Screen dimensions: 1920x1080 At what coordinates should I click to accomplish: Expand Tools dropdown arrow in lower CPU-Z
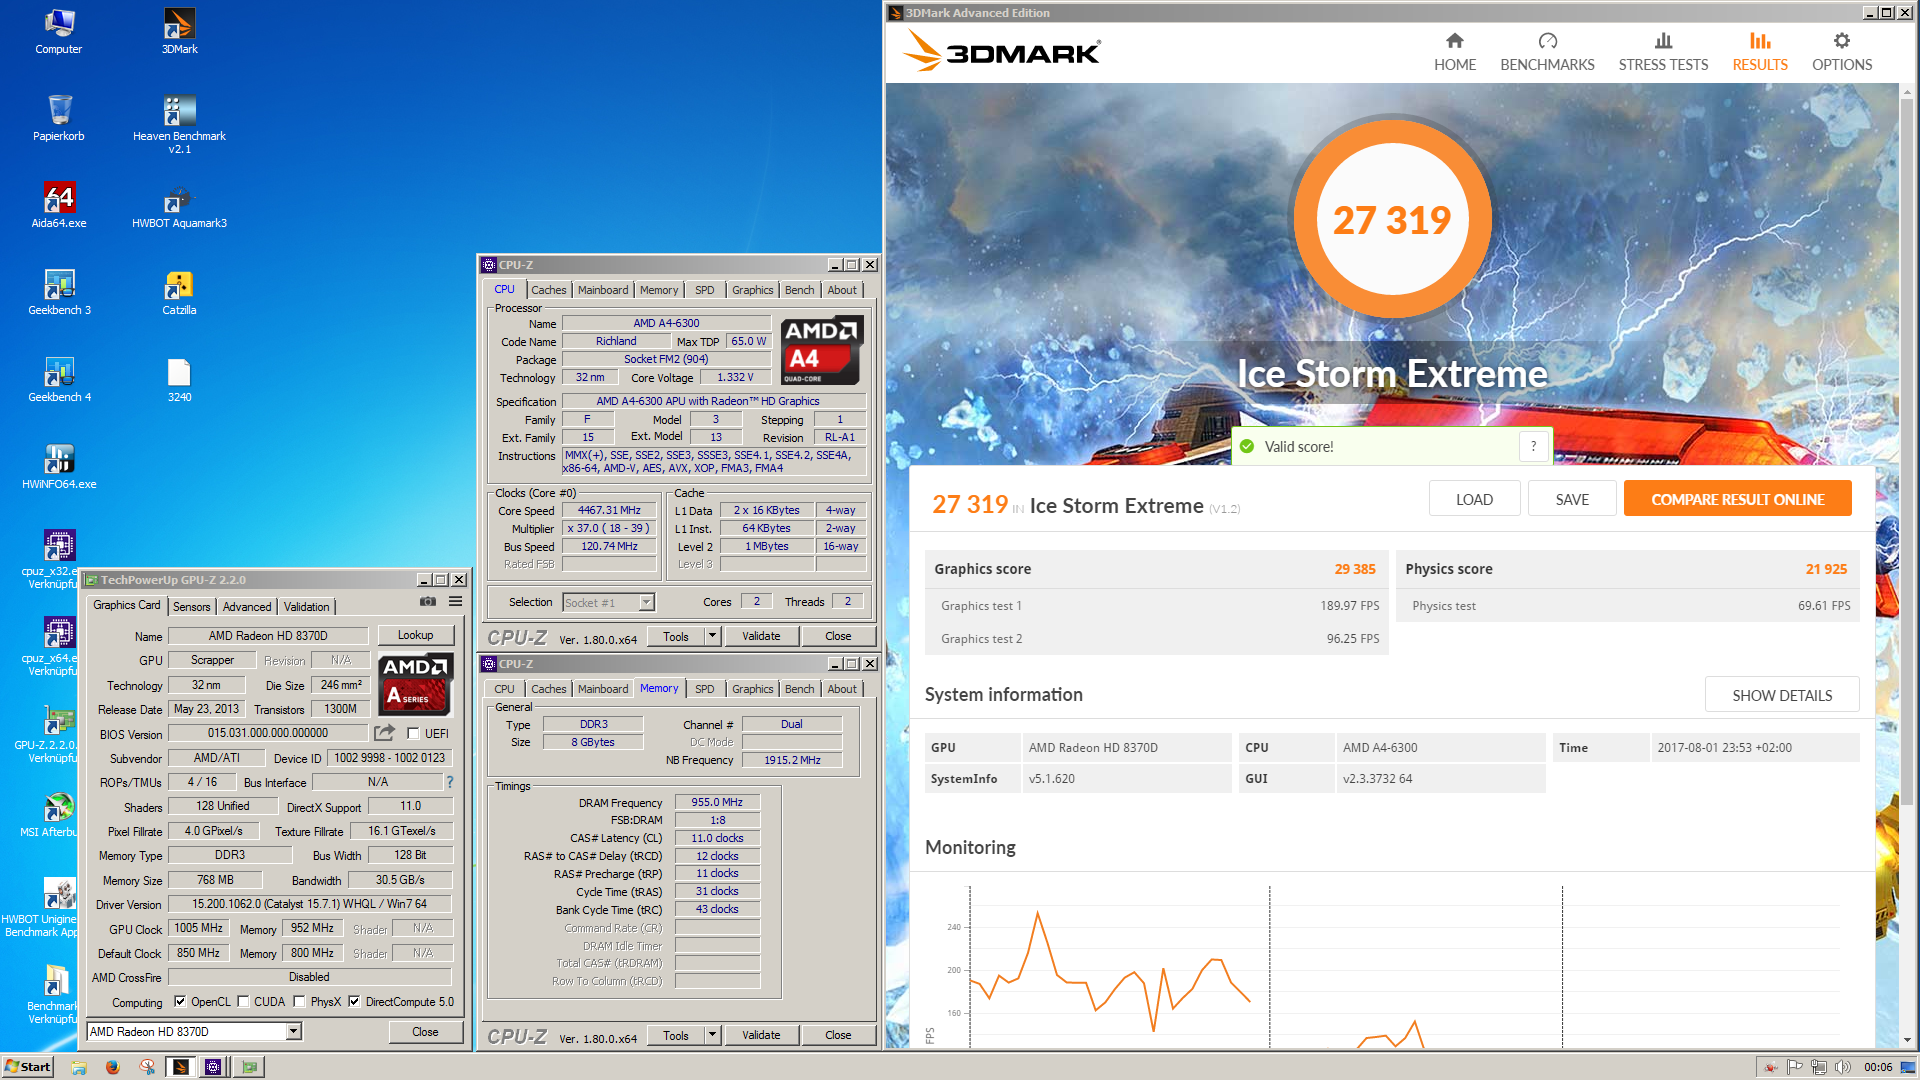point(712,1035)
